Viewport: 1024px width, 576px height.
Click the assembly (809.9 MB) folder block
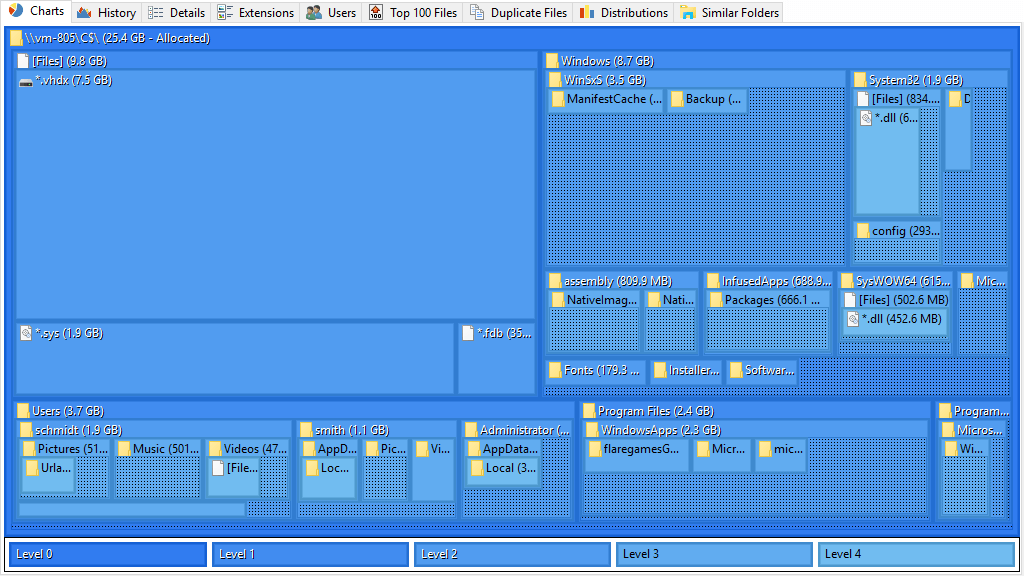point(622,314)
